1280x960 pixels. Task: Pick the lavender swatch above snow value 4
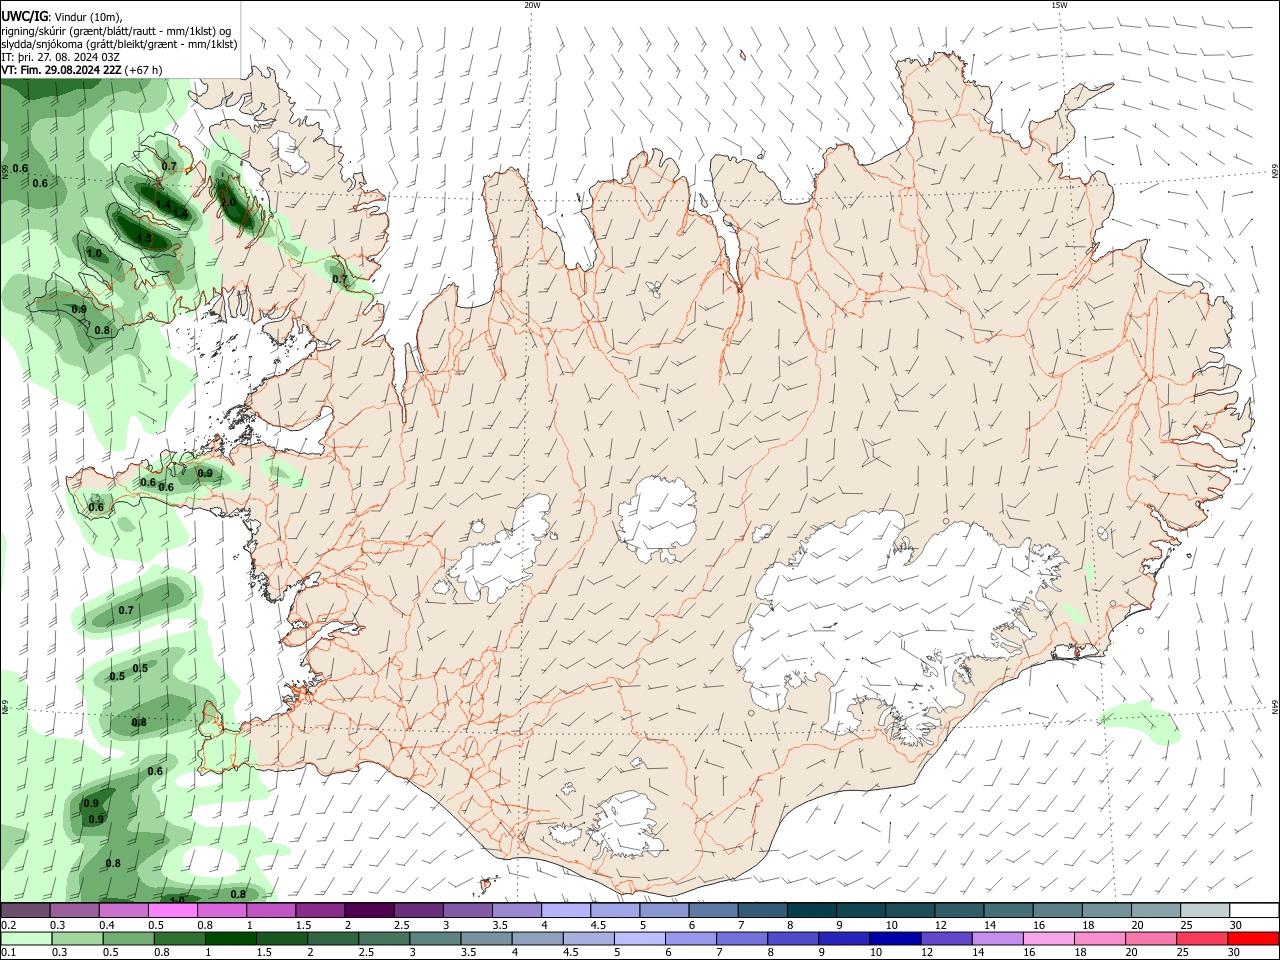pyautogui.click(x=565, y=911)
